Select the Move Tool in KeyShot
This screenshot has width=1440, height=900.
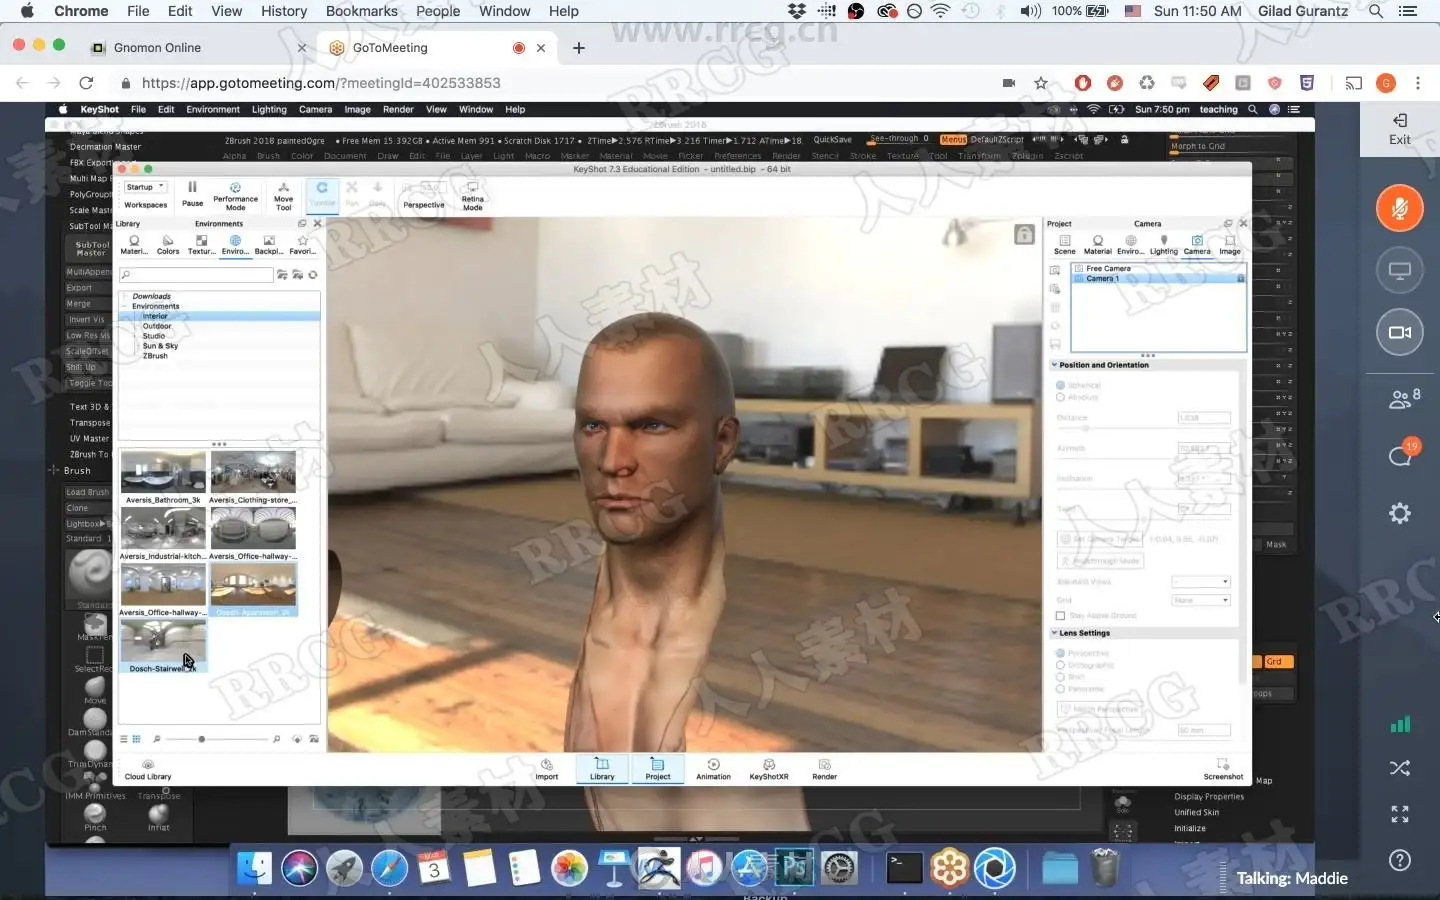click(284, 196)
